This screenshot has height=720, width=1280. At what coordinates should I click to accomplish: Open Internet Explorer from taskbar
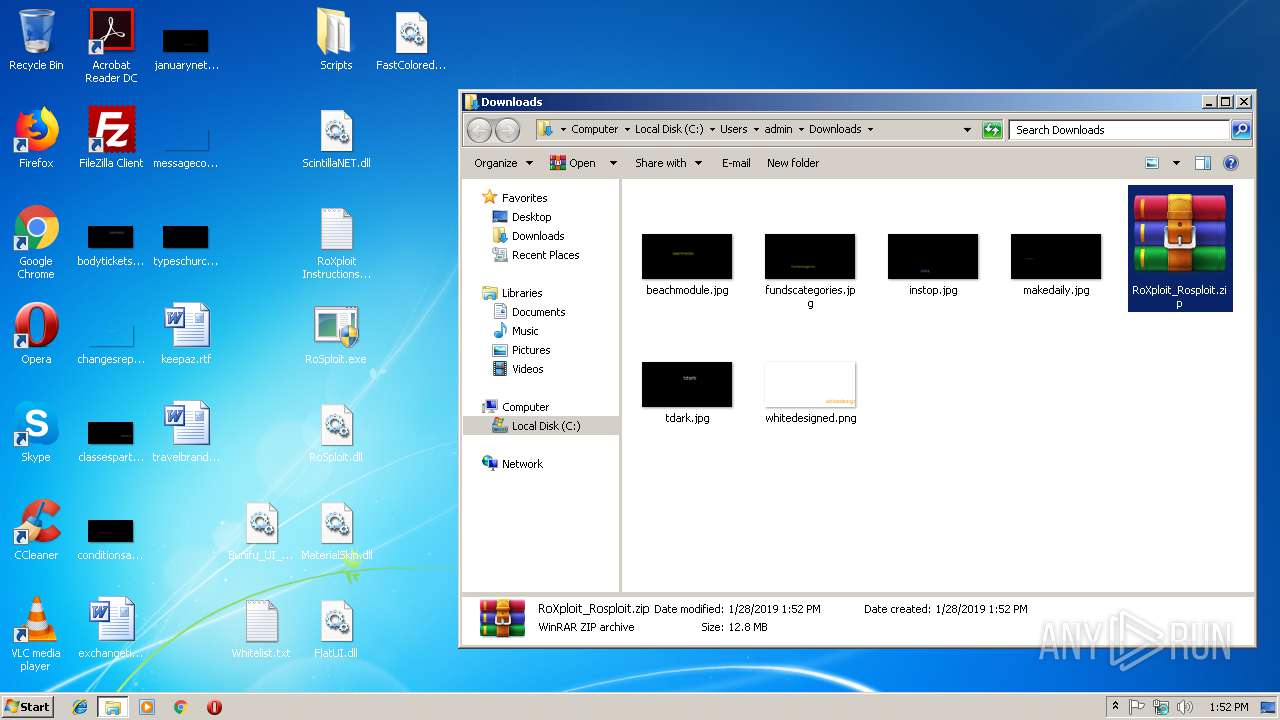click(80, 707)
